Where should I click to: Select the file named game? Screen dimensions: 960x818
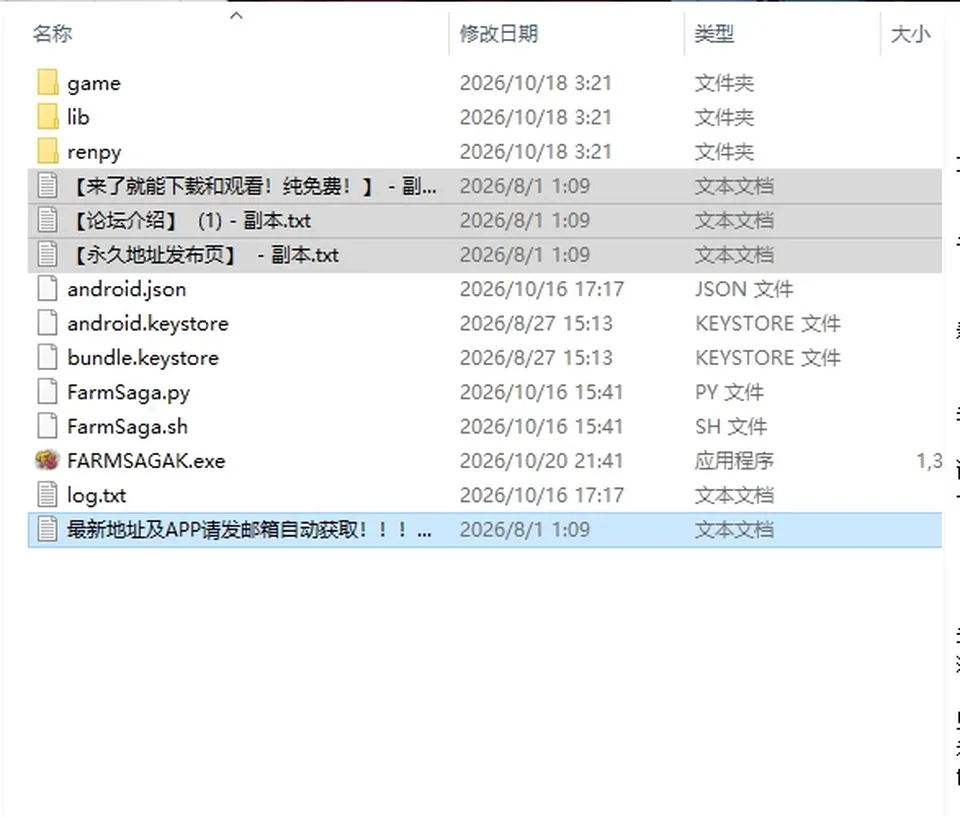click(94, 83)
